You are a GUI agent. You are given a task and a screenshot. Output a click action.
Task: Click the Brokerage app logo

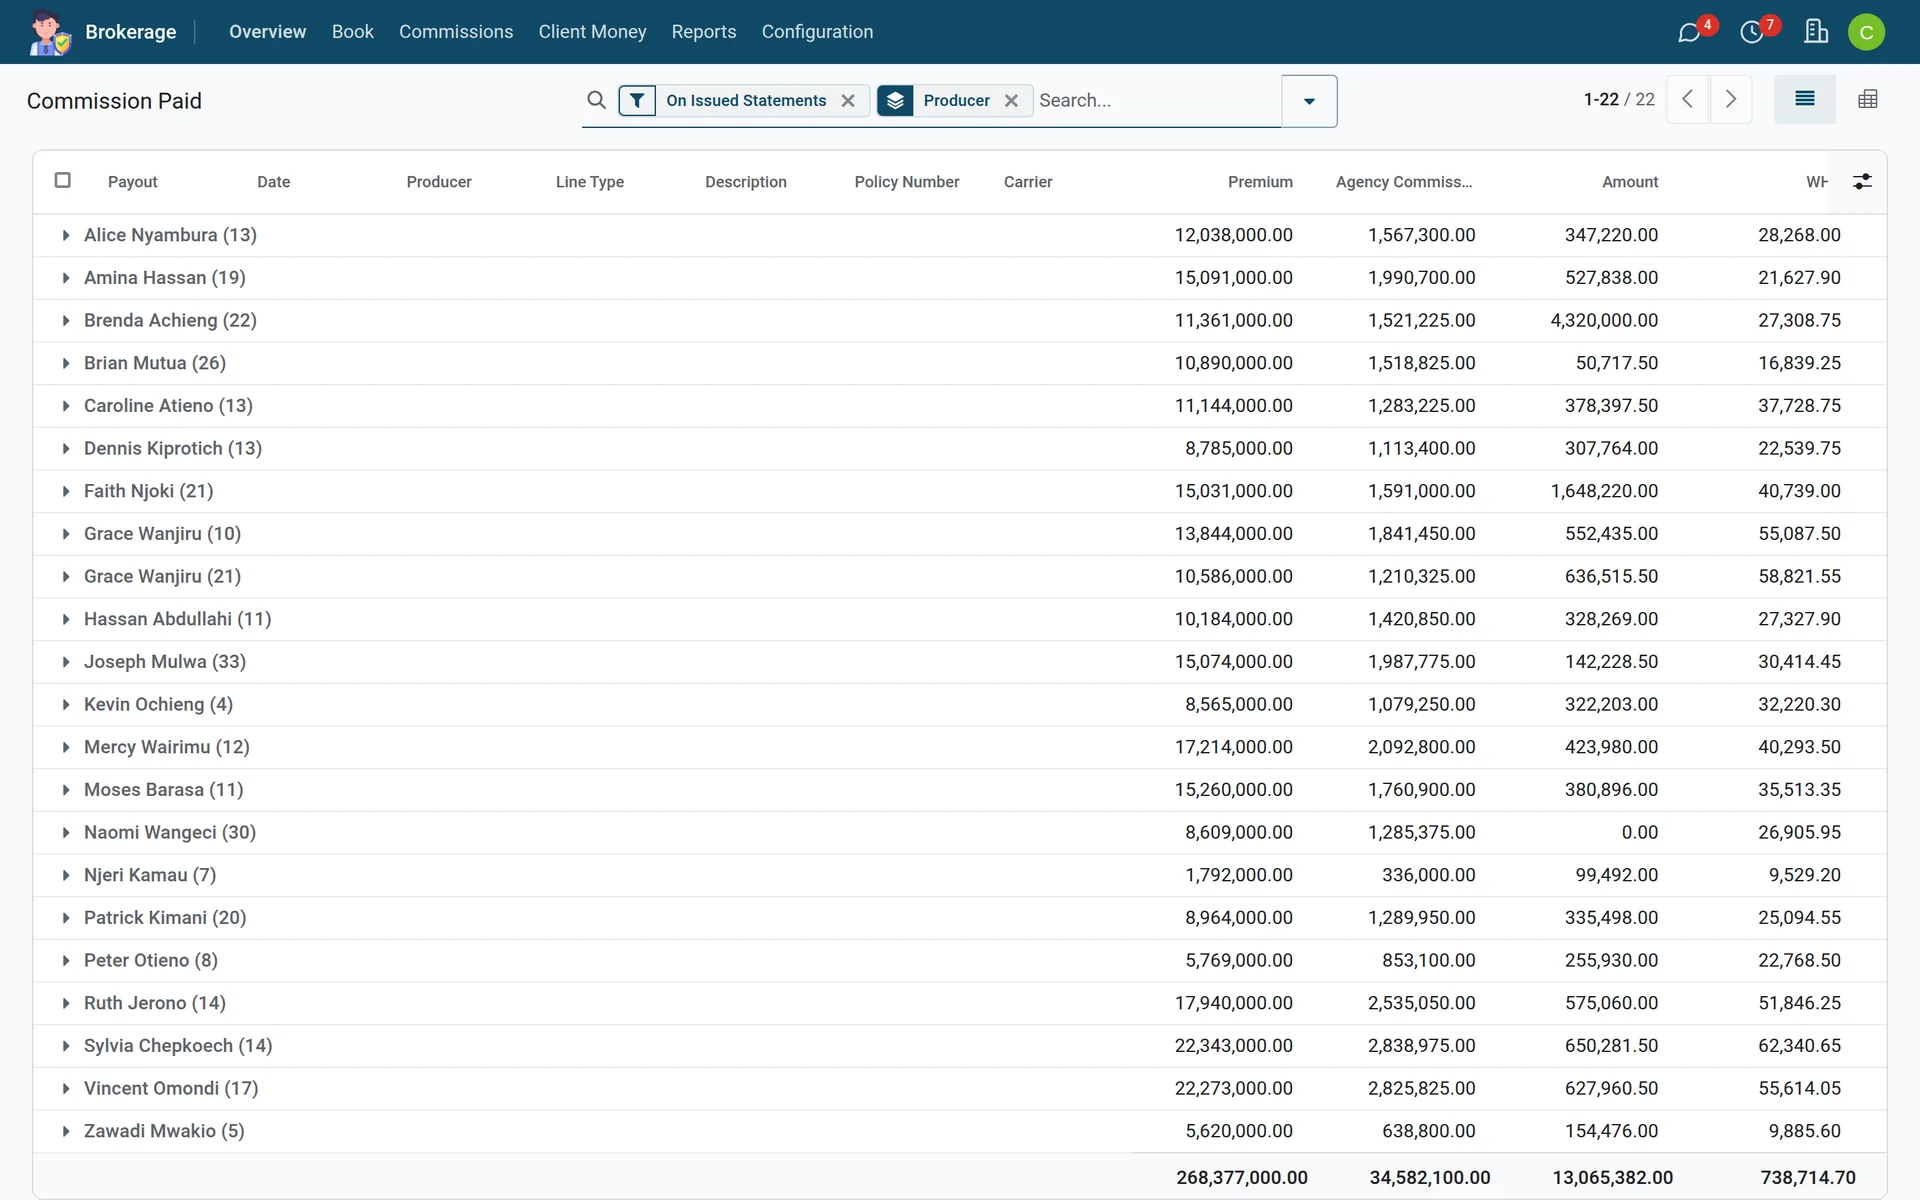[x=50, y=32]
